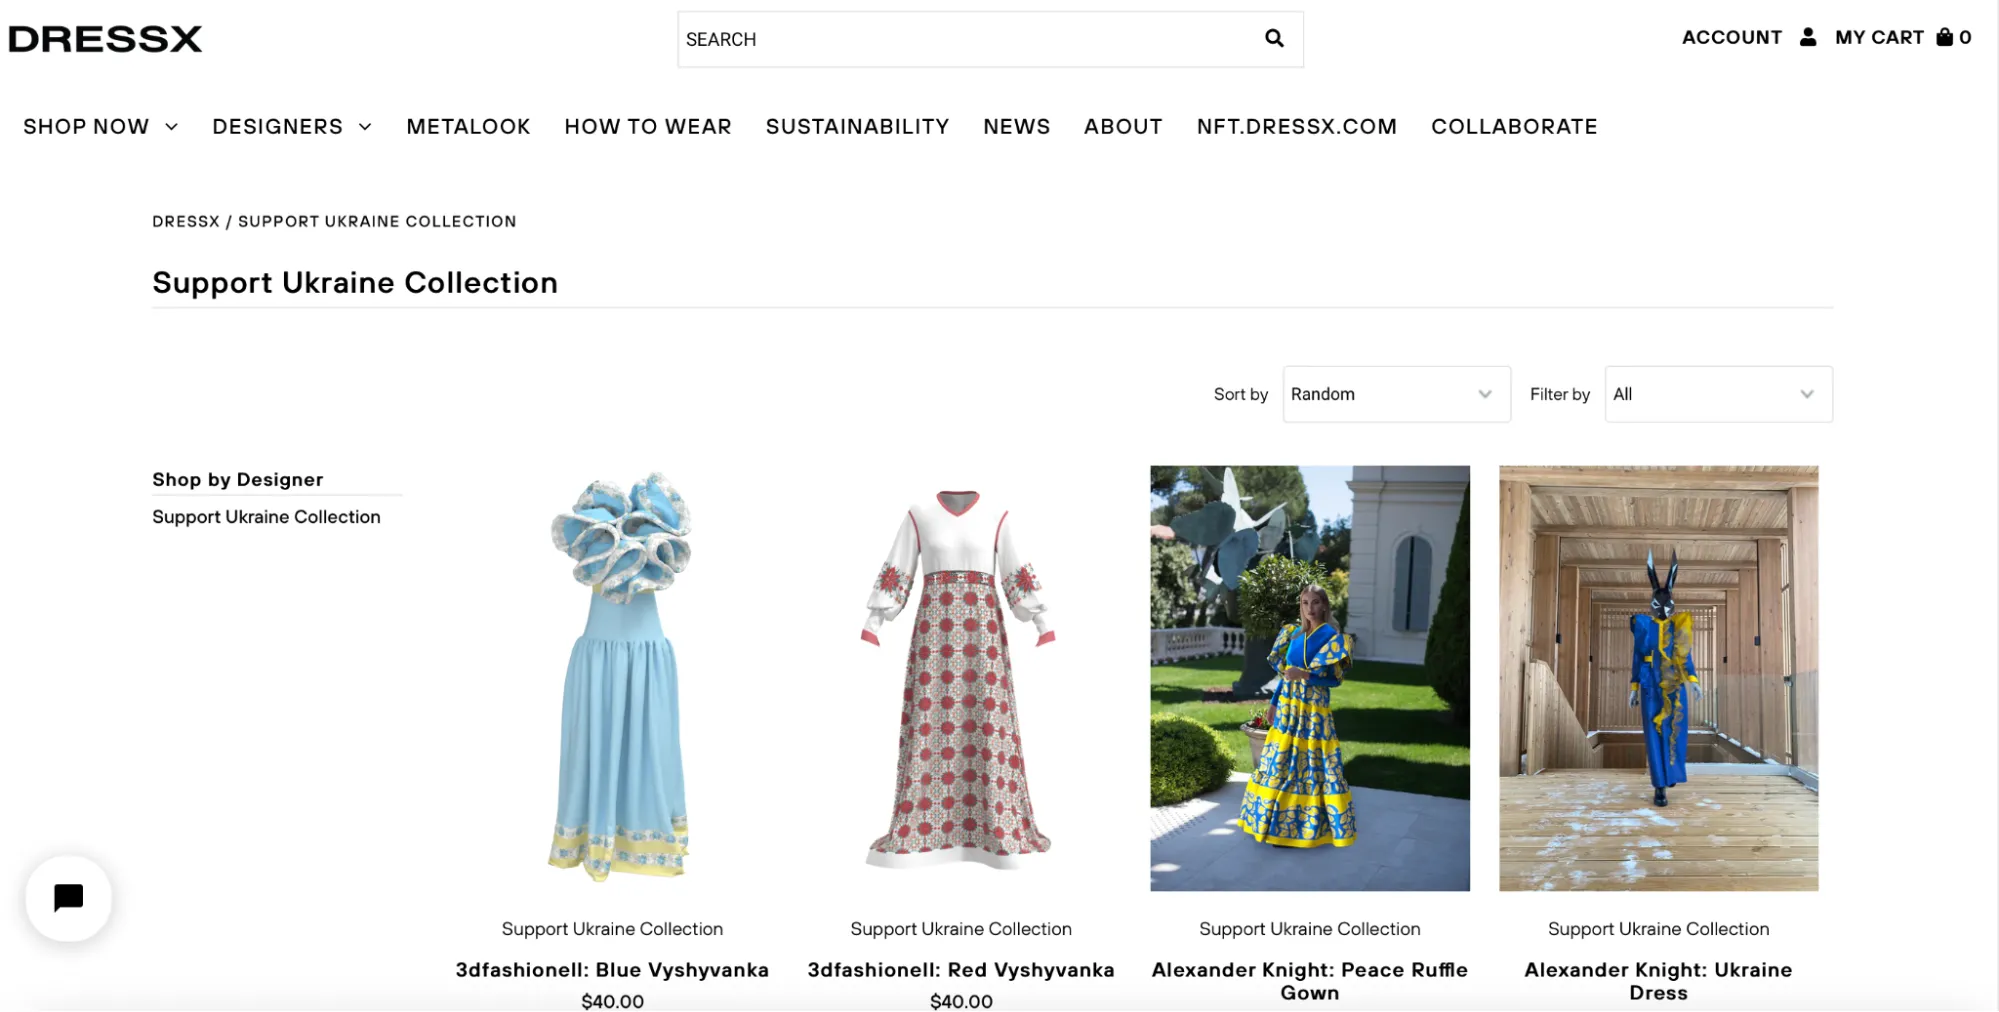Click the DRESSX logo

105,39
